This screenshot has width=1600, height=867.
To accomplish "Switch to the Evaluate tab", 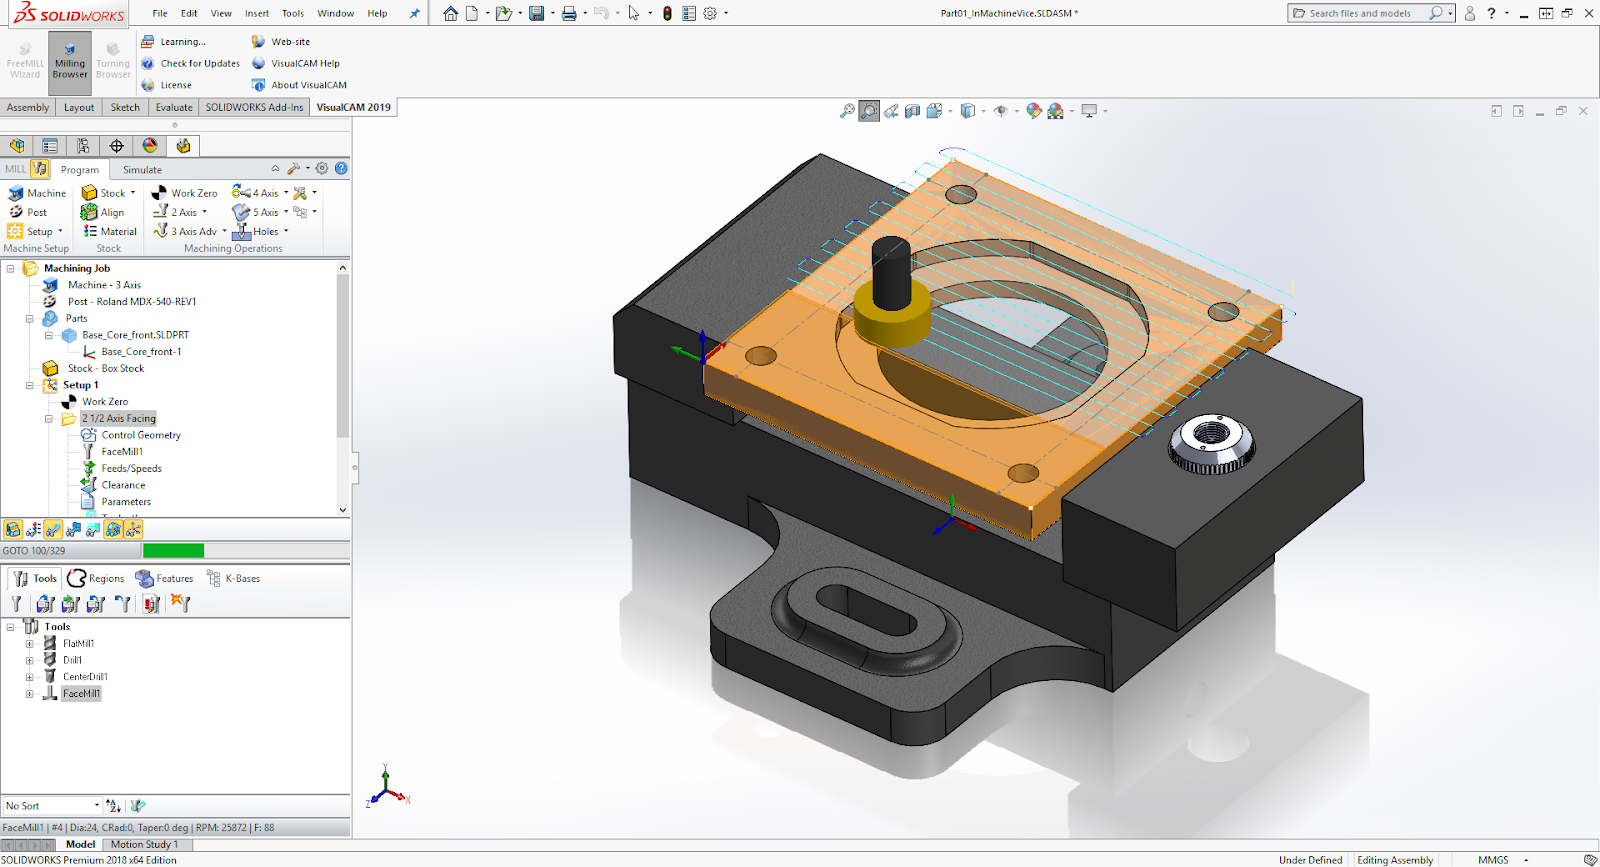I will point(174,107).
